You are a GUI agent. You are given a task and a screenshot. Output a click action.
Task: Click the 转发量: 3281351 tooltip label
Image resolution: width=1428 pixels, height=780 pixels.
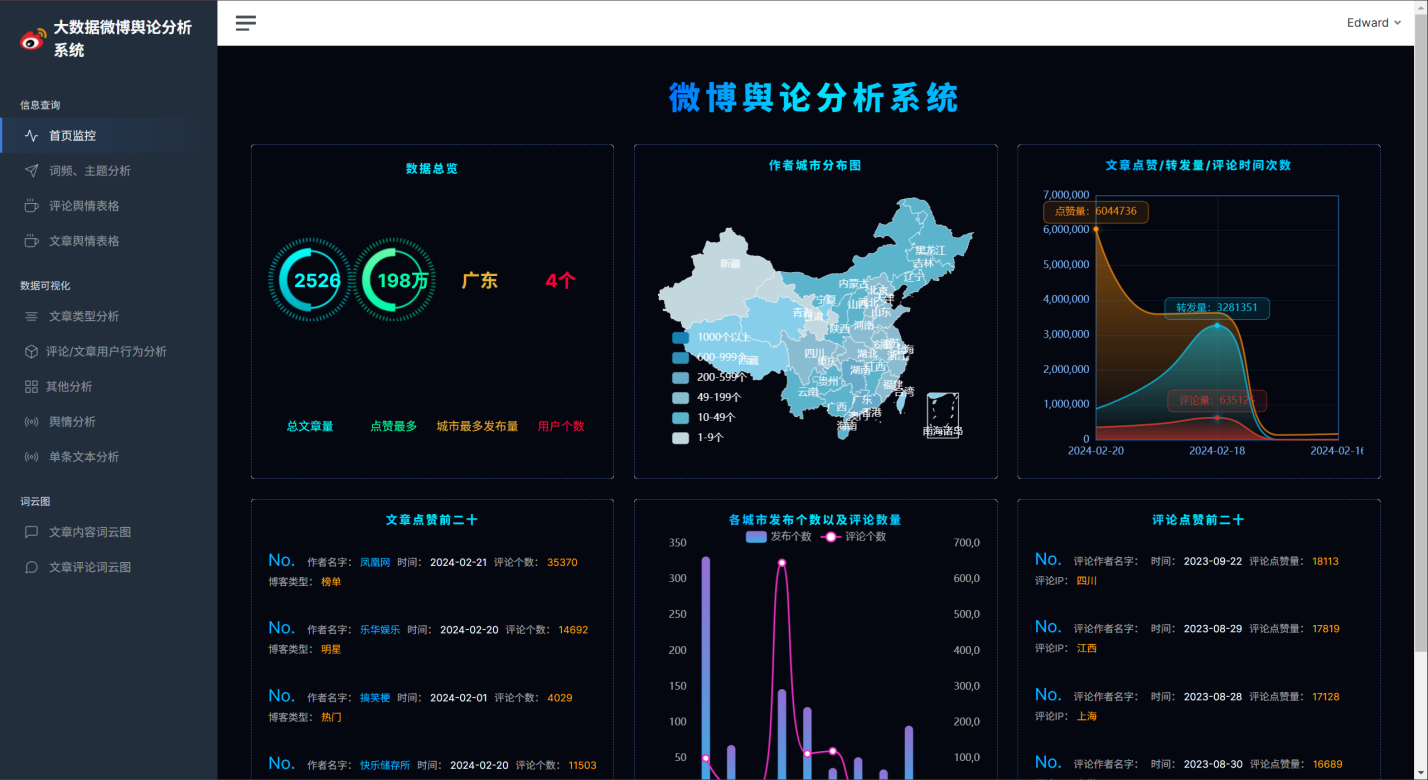[x=1217, y=308]
